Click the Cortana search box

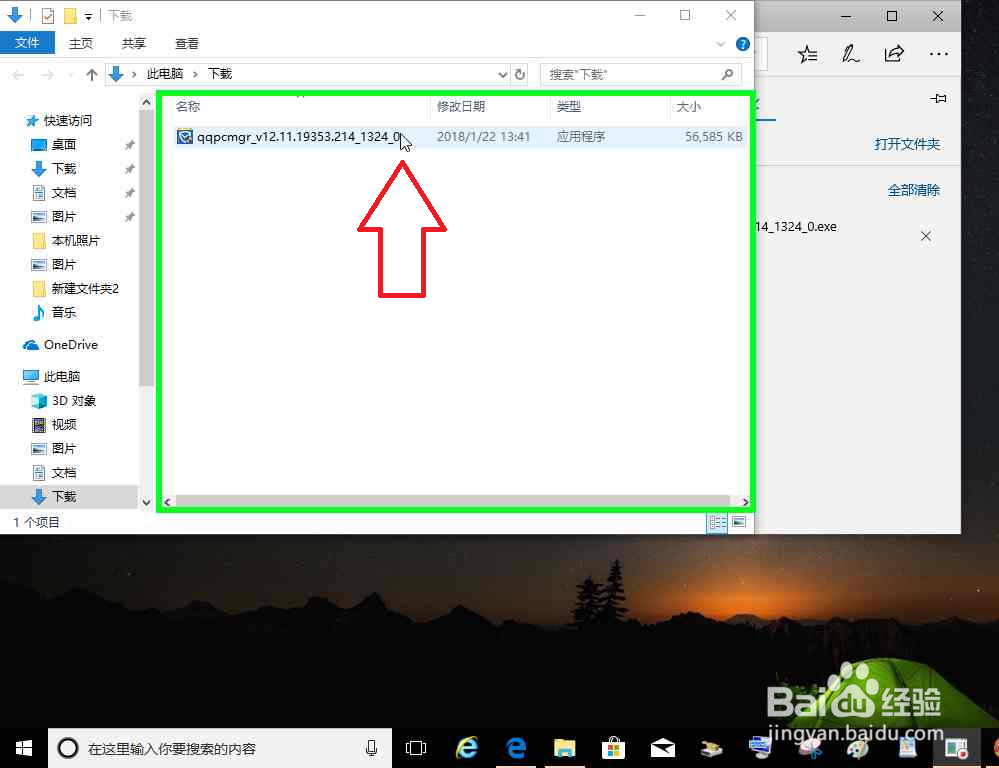point(220,748)
